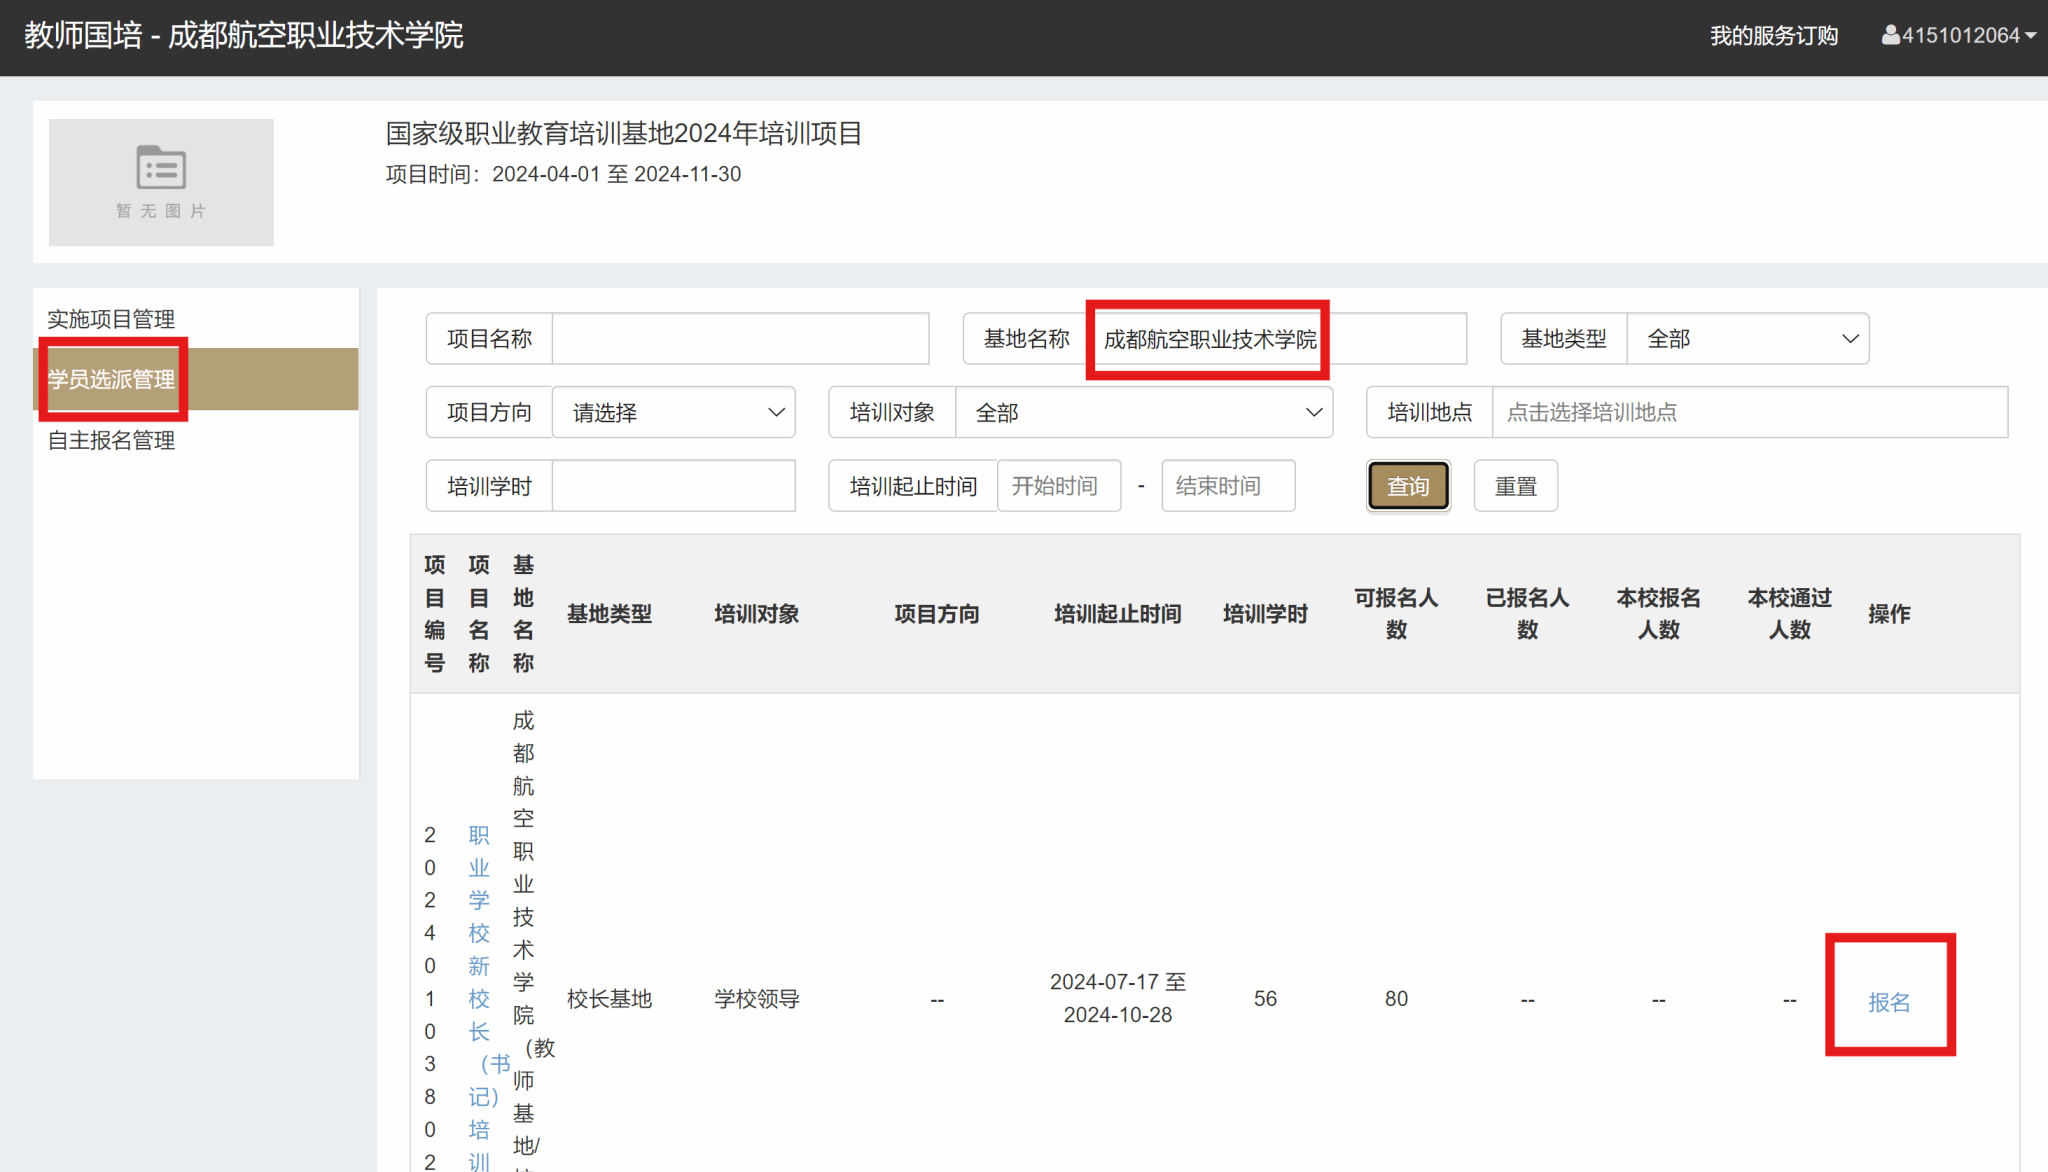Click the 培训起止时间 column header
This screenshot has width=2048, height=1172.
pyautogui.click(x=1118, y=614)
